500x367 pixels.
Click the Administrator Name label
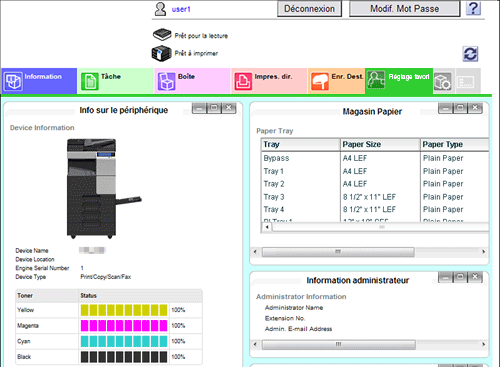(294, 308)
